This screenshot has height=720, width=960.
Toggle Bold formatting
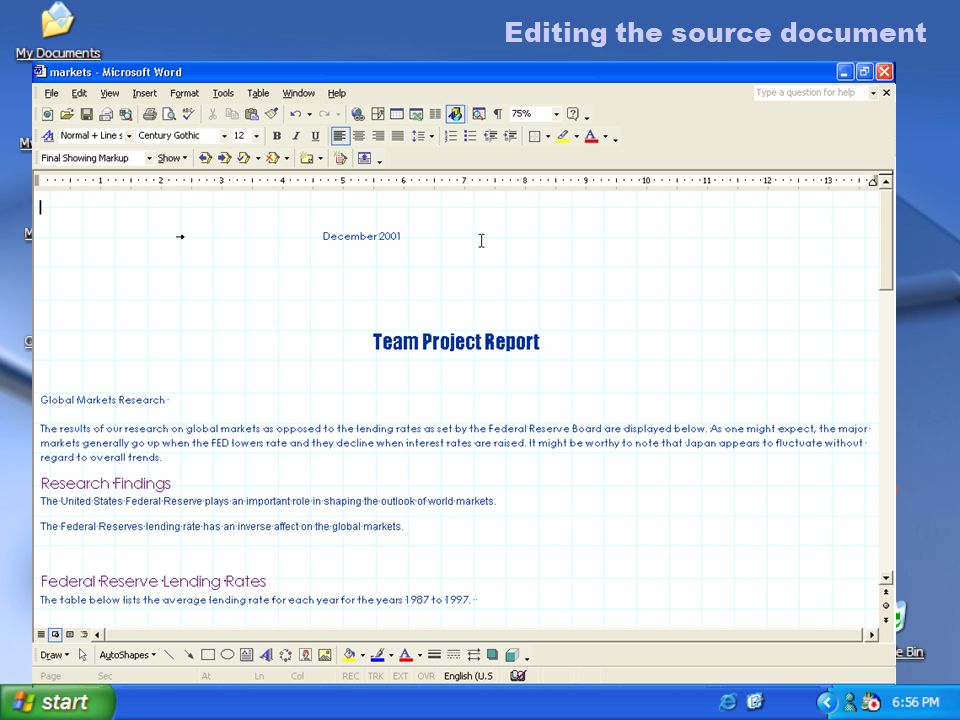coord(277,136)
